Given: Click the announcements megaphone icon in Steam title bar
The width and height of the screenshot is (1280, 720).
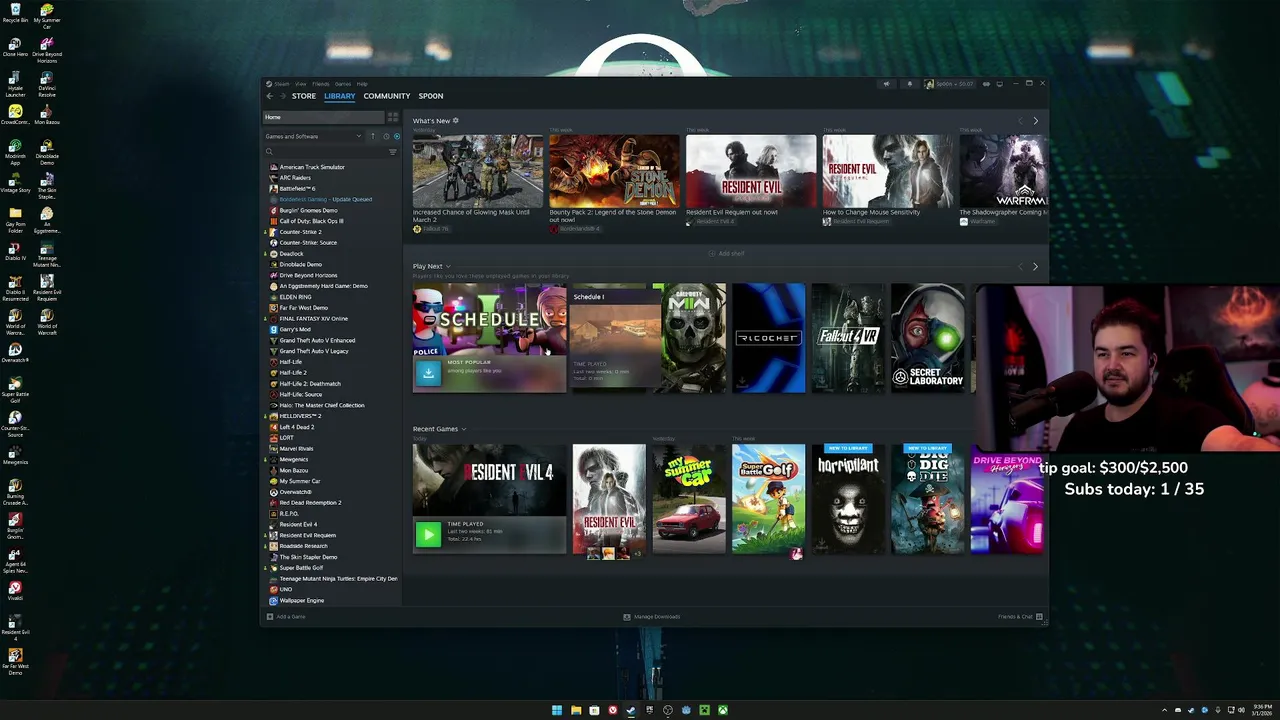Looking at the screenshot, I should coord(886,84).
